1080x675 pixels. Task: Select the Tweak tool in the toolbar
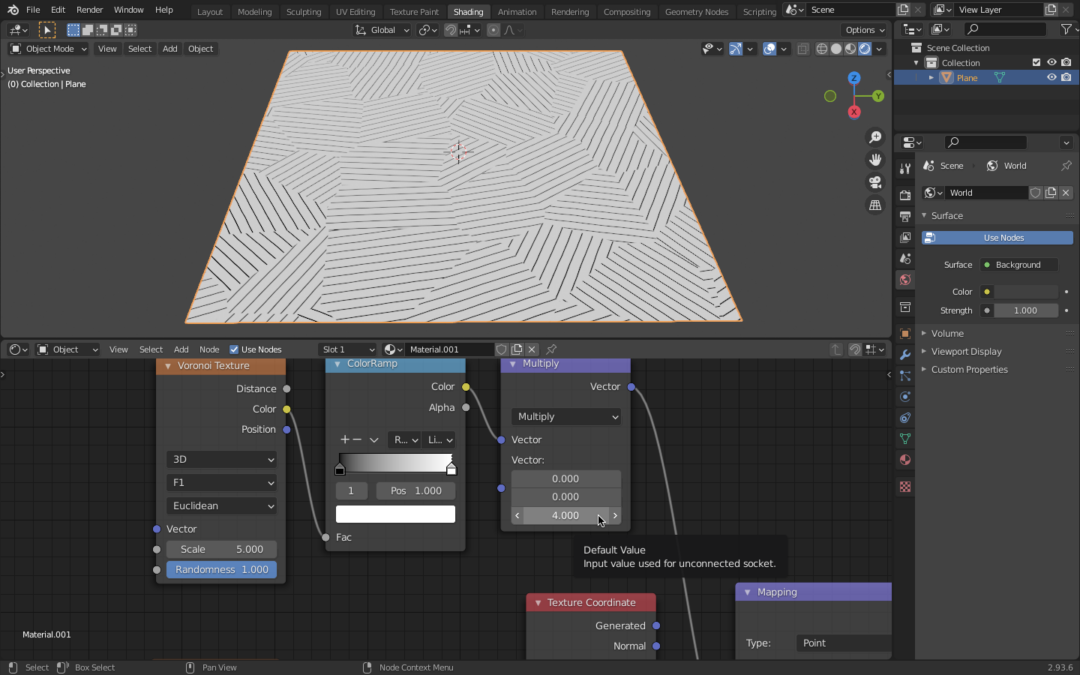click(x=47, y=30)
